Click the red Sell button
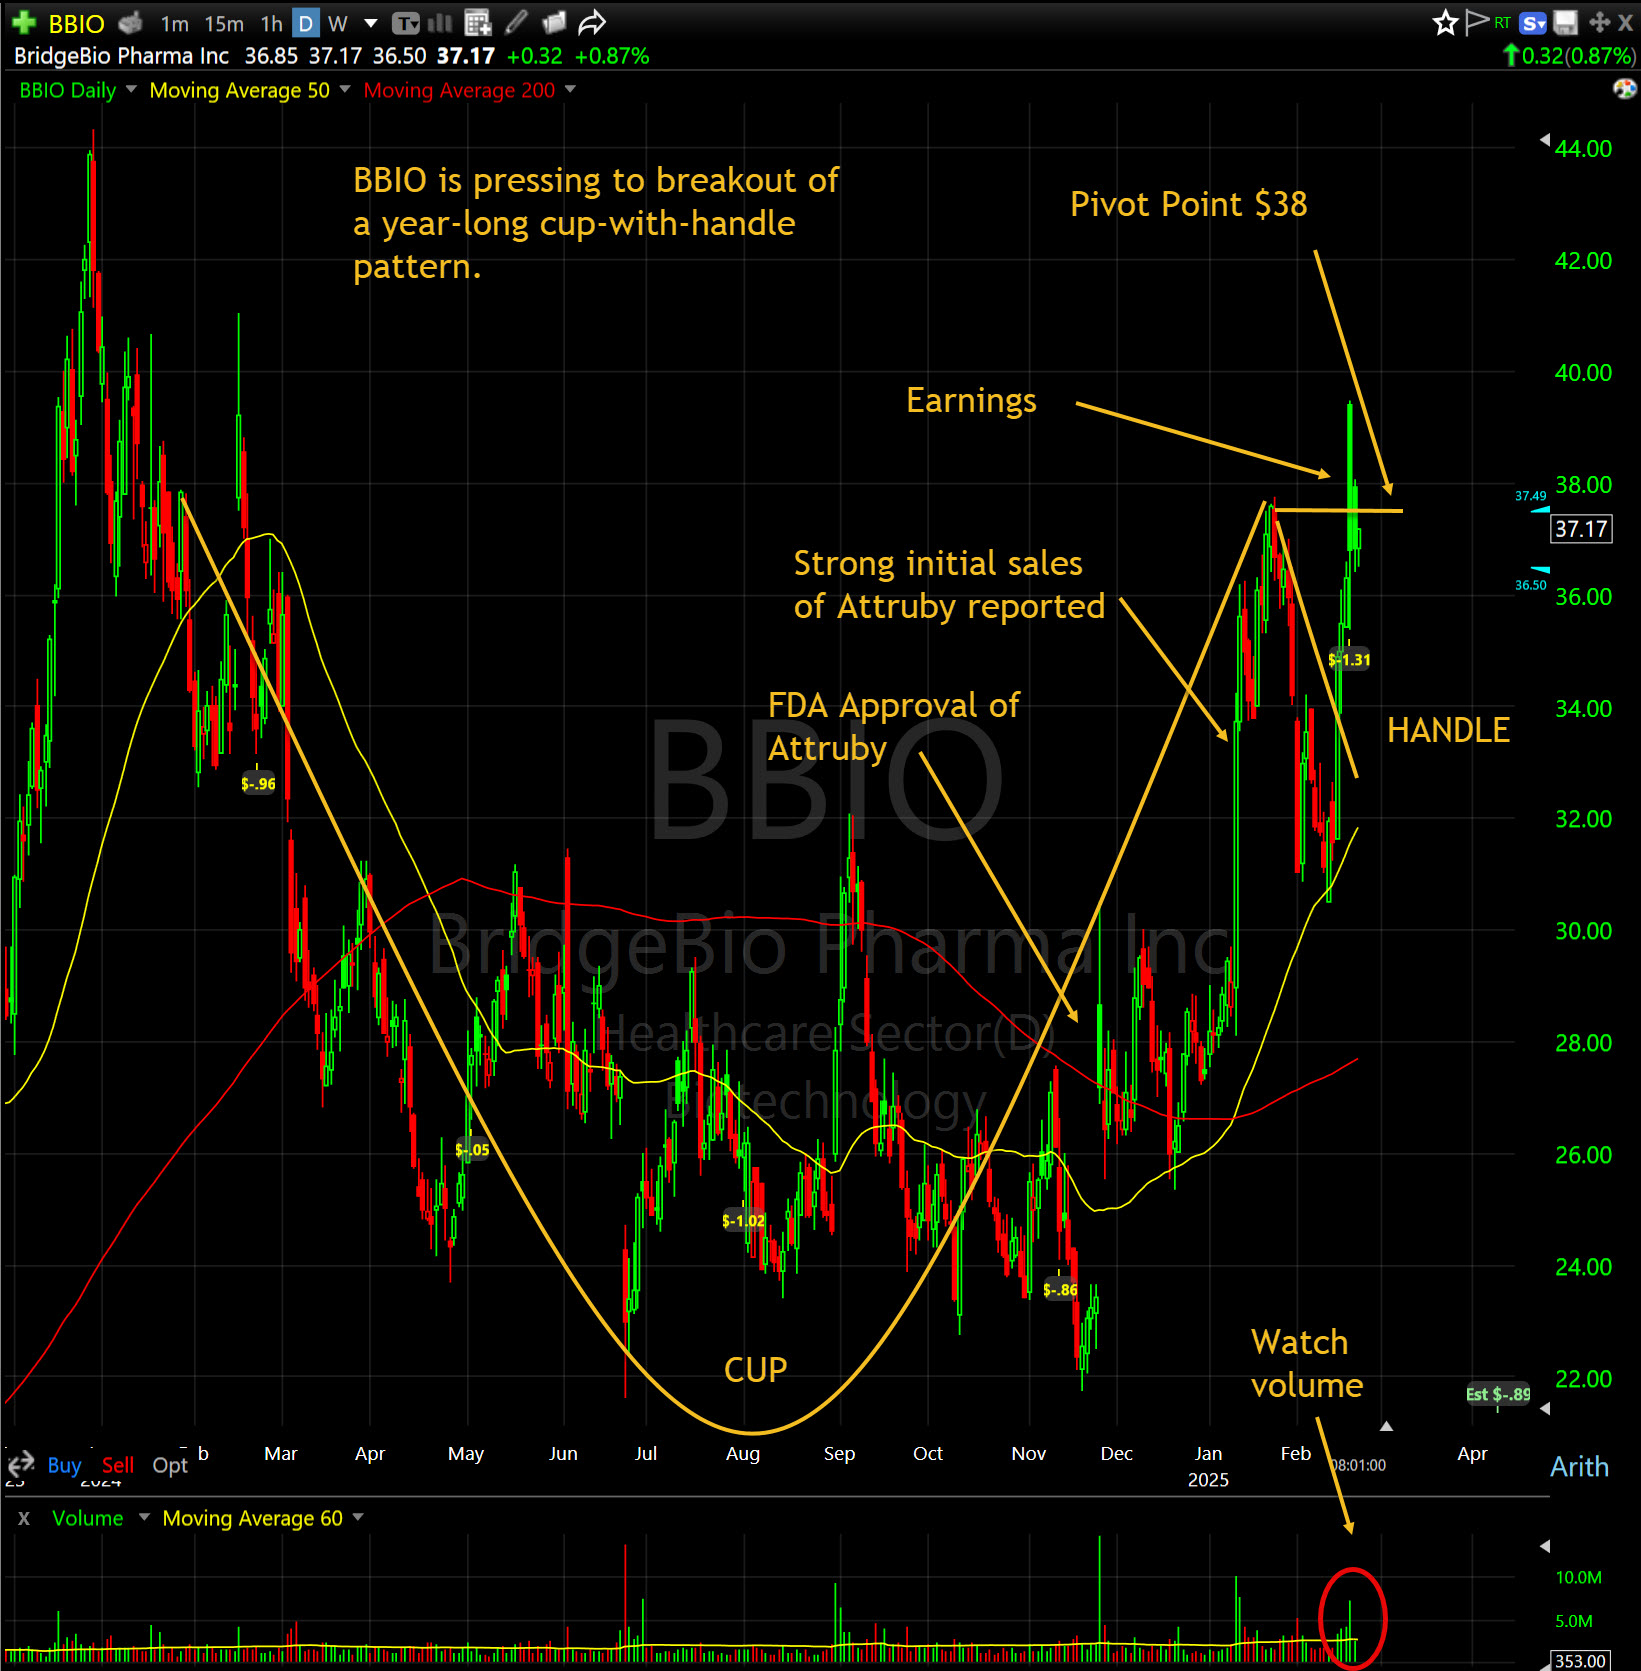The width and height of the screenshot is (1641, 1671). click(x=118, y=1465)
